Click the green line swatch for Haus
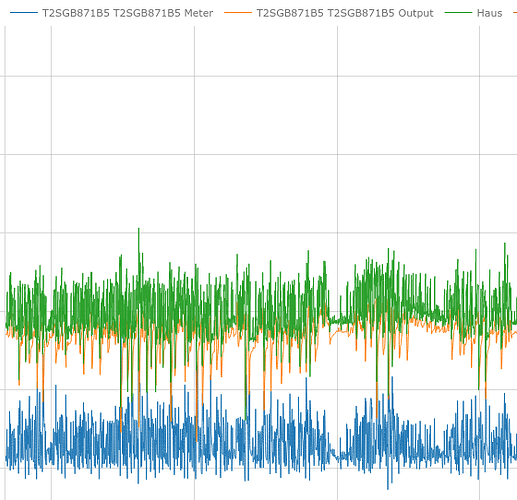Image resolution: width=517 pixels, height=500 pixels. [458, 13]
